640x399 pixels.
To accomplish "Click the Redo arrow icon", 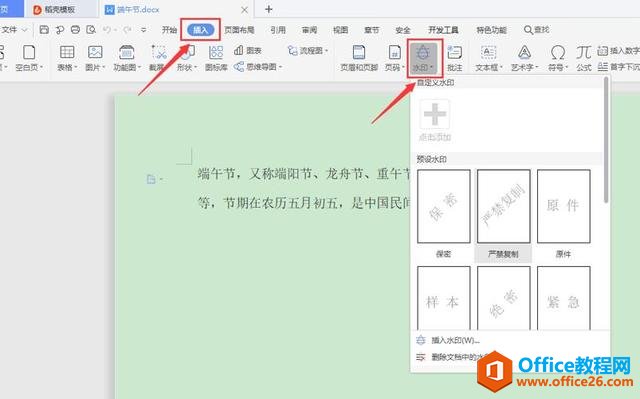I will coord(127,30).
